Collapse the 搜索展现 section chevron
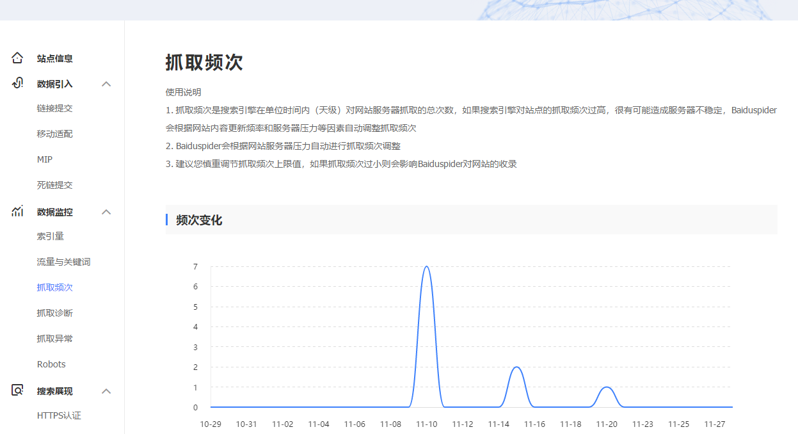The image size is (798, 434). click(x=106, y=391)
